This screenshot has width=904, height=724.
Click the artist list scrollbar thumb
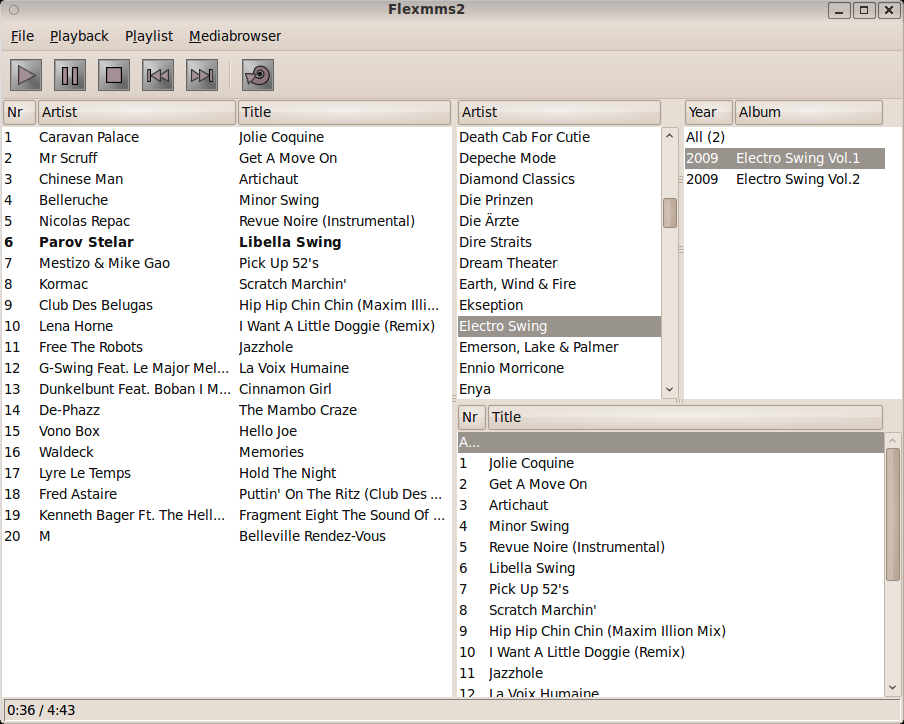pos(669,213)
